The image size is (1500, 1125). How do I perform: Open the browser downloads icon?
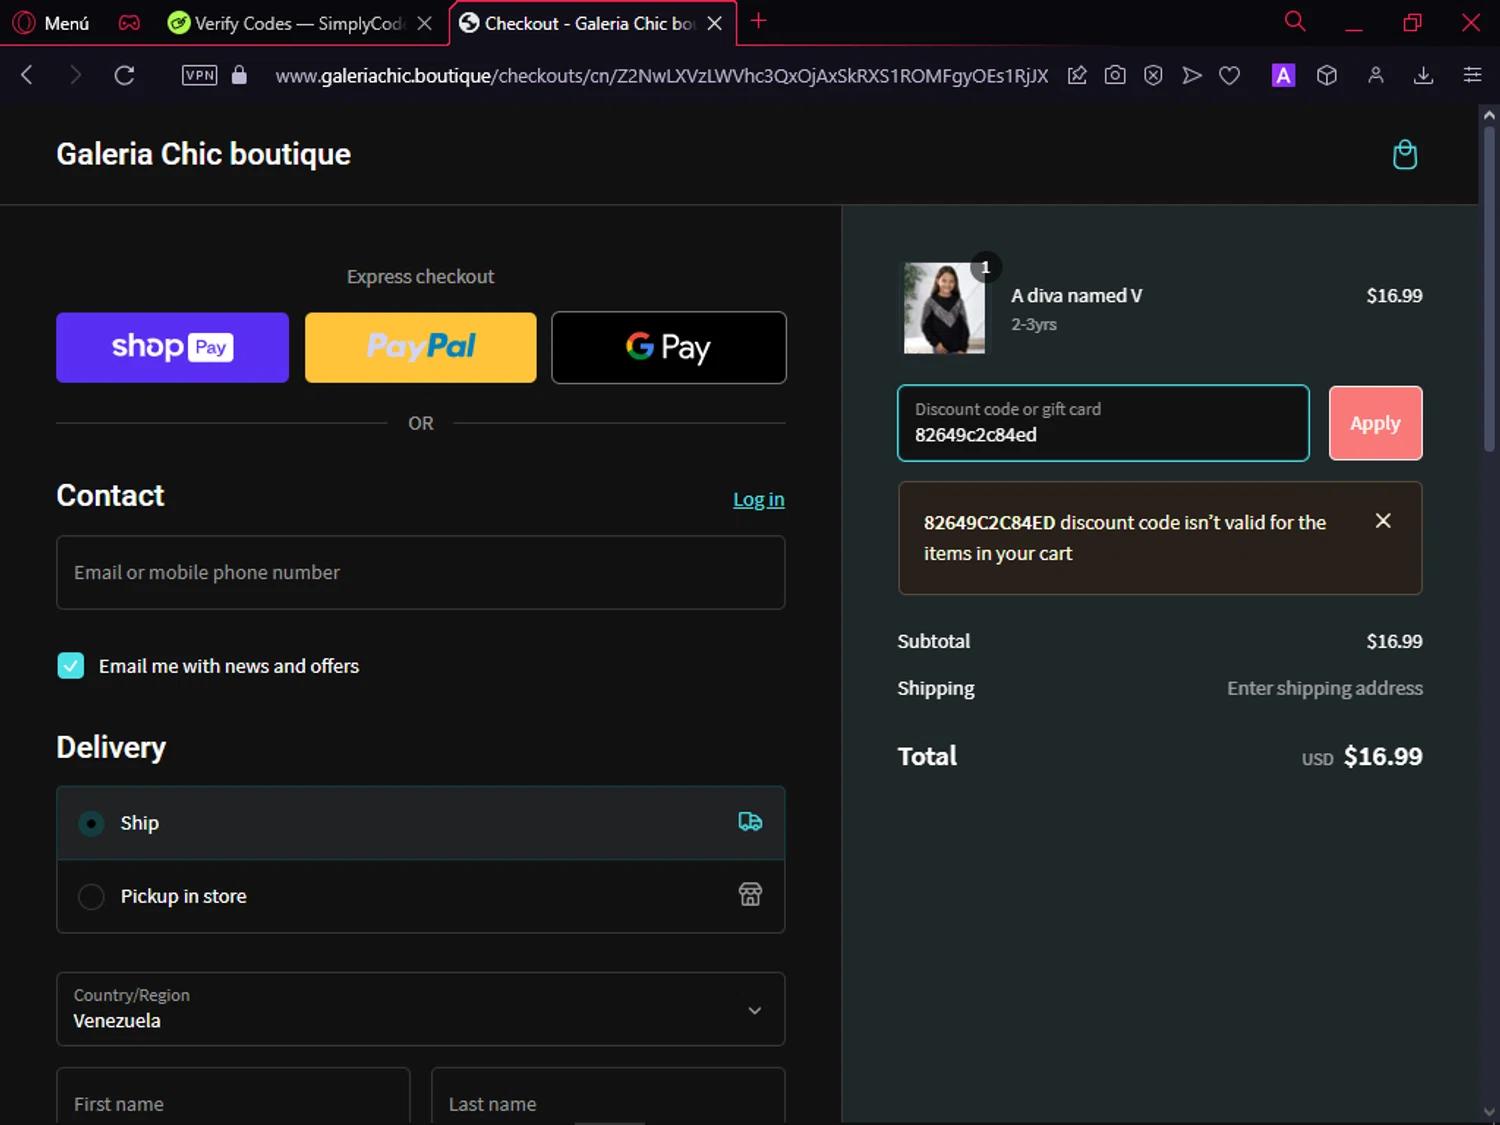coord(1424,75)
